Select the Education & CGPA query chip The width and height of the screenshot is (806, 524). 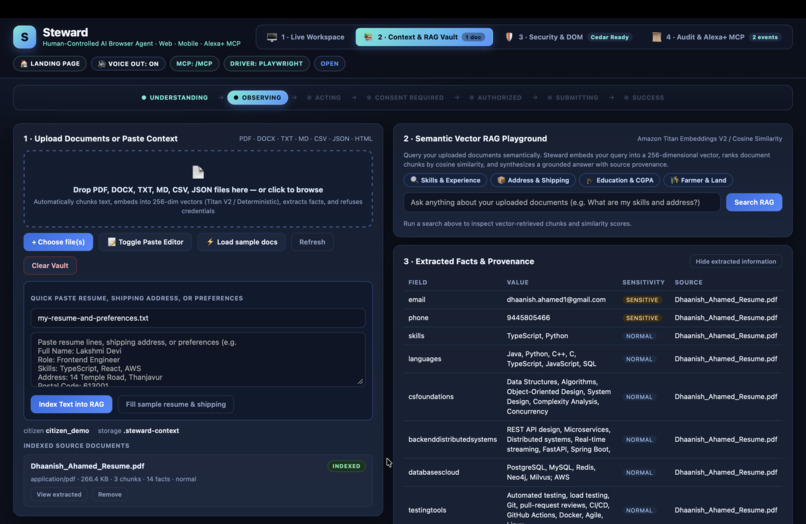coord(619,180)
